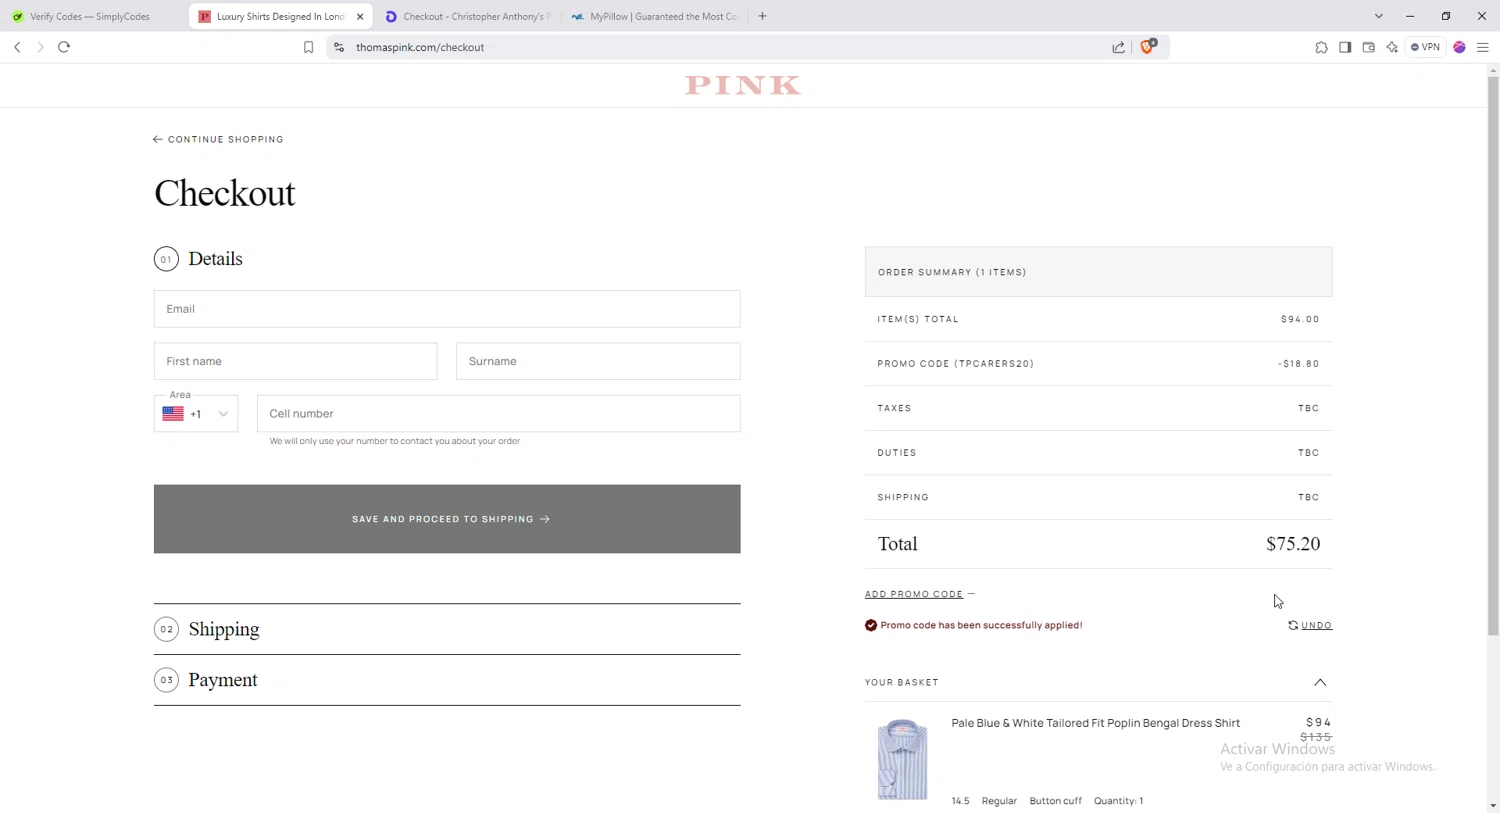Click the Add Promo Code link
The height and width of the screenshot is (813, 1500).
point(914,594)
